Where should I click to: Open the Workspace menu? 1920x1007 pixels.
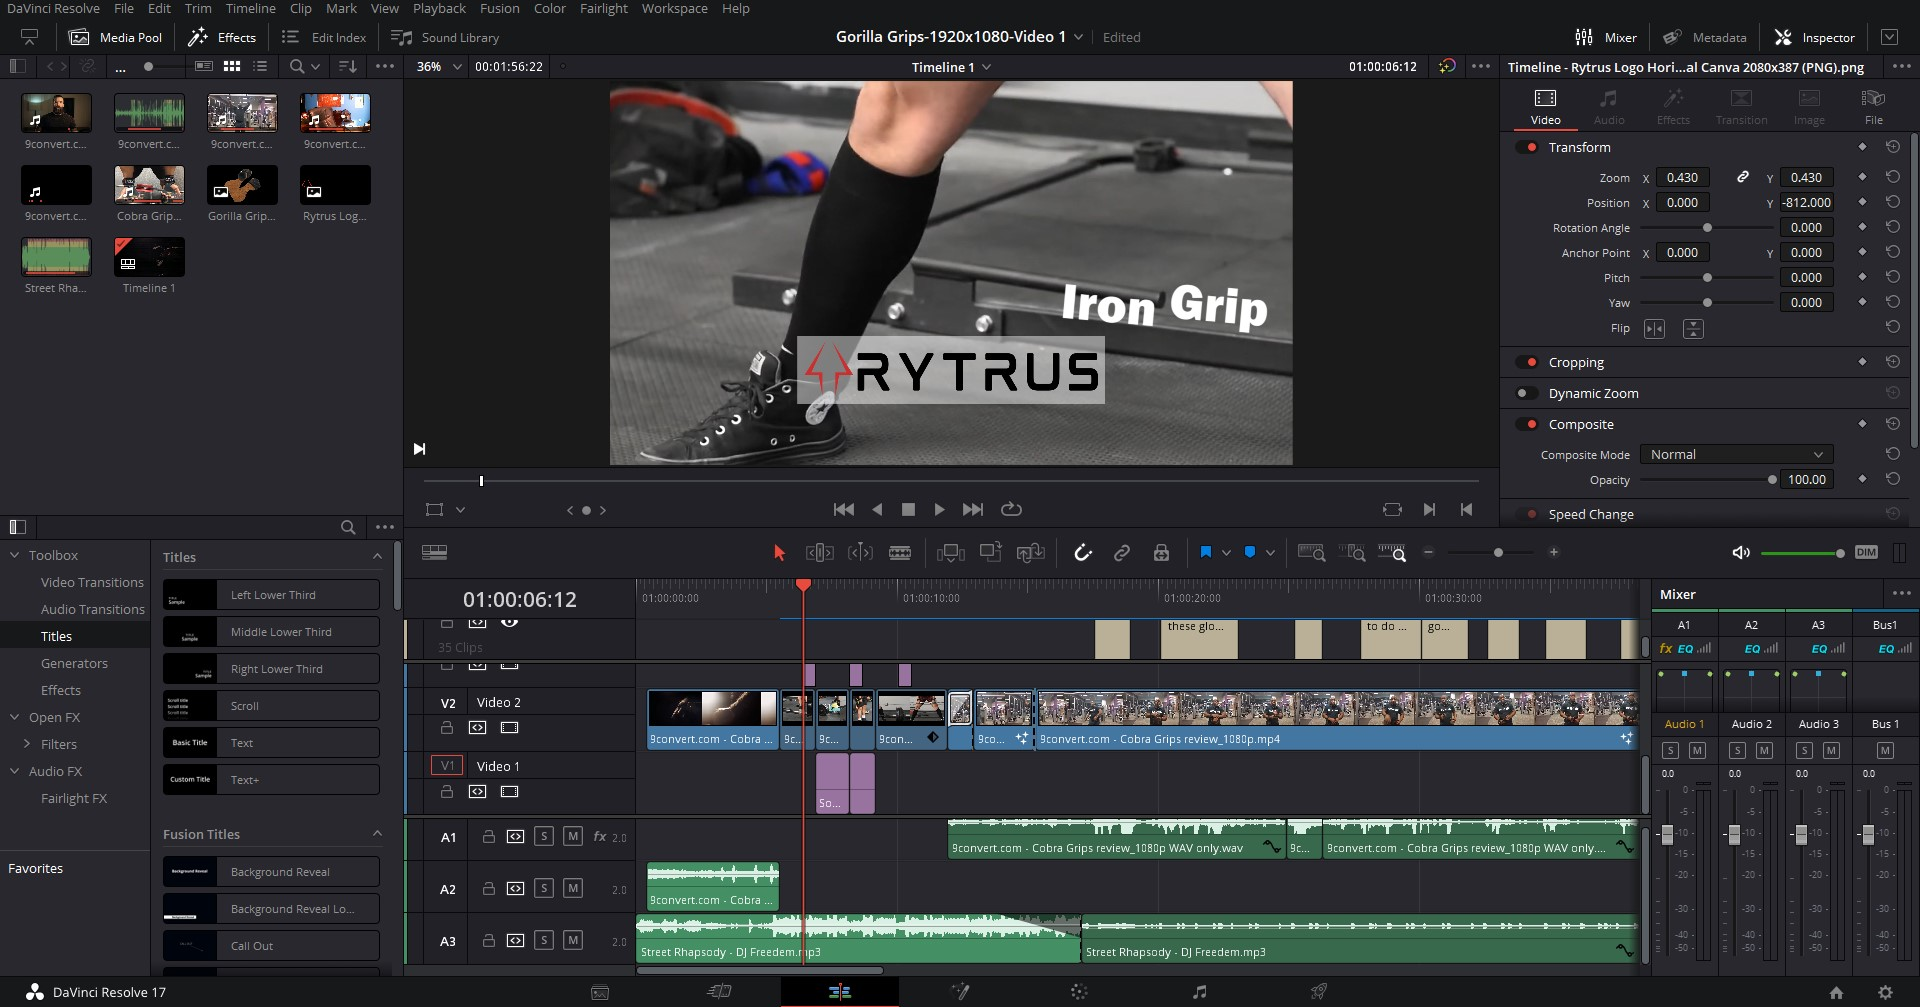click(674, 8)
